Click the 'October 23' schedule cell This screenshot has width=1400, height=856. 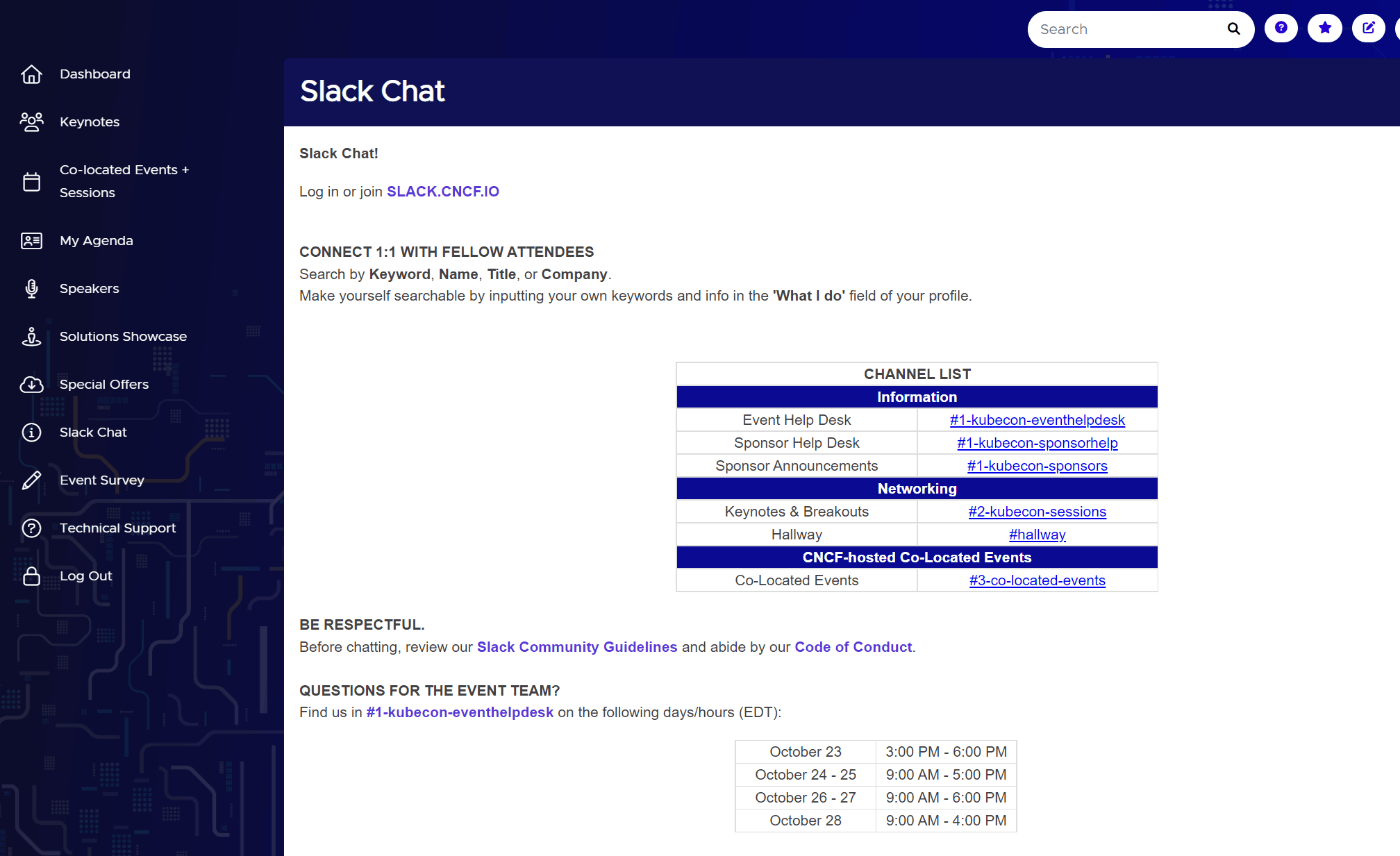(x=806, y=752)
